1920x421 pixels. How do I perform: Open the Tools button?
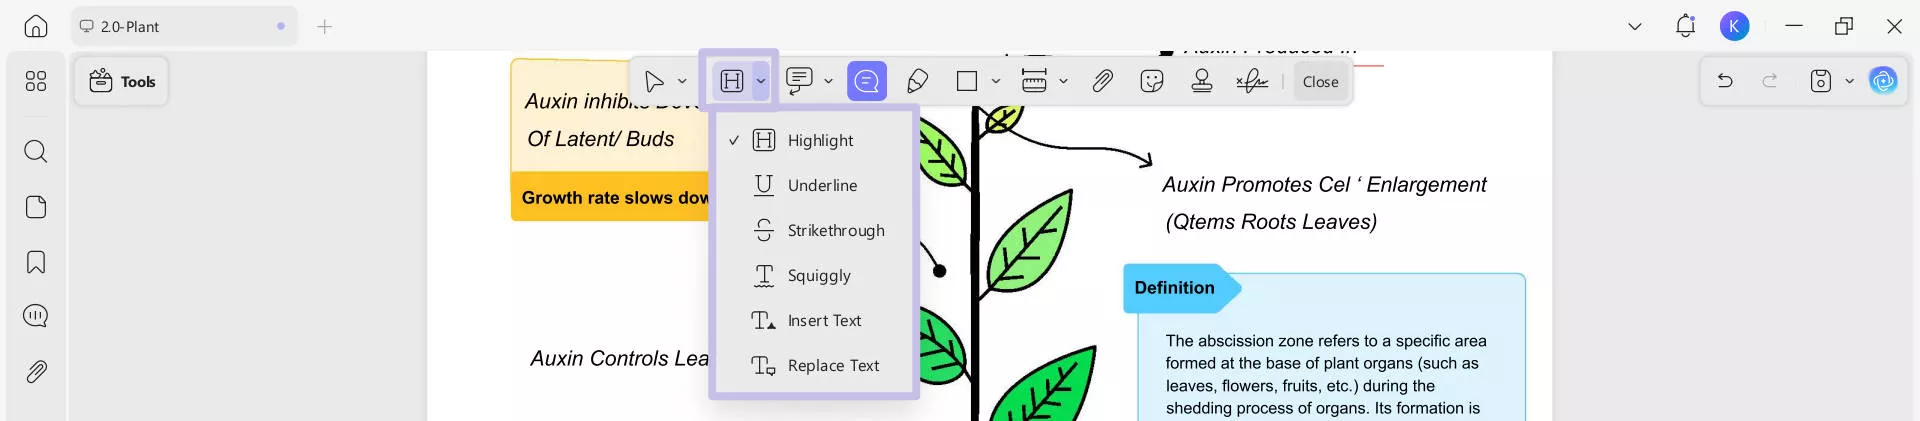[x=121, y=81]
